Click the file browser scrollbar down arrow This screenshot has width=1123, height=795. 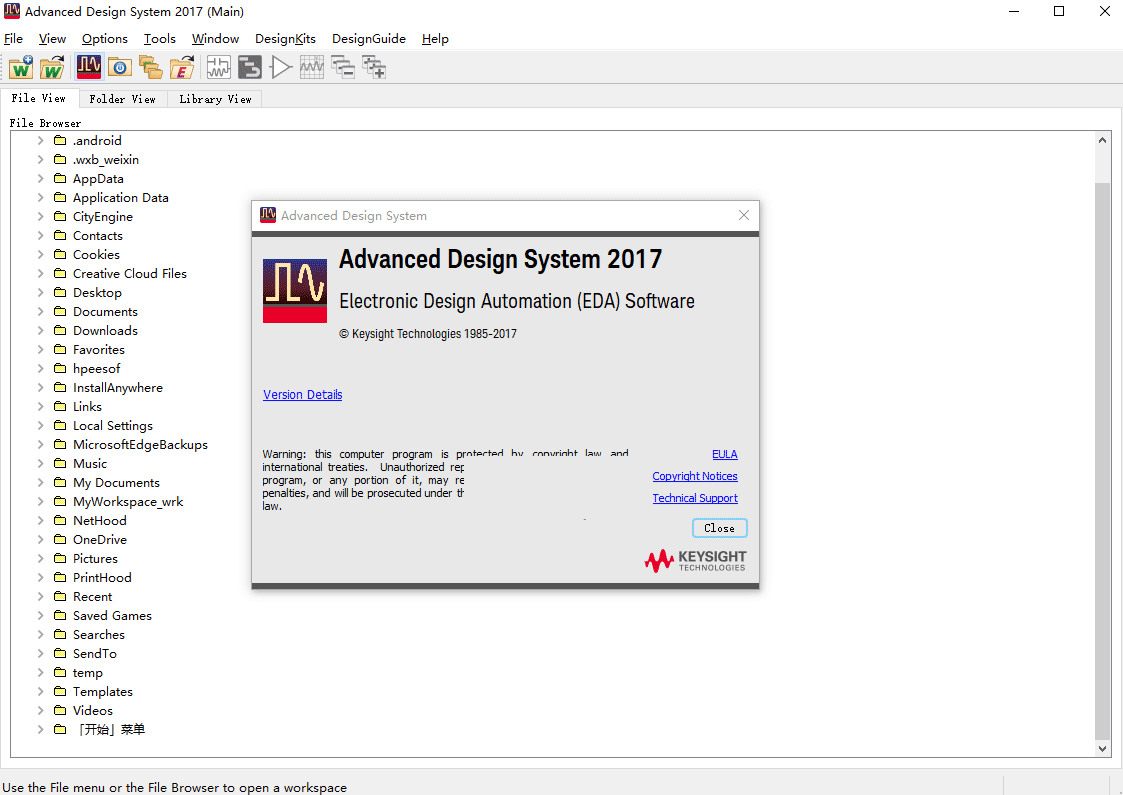pos(1102,748)
